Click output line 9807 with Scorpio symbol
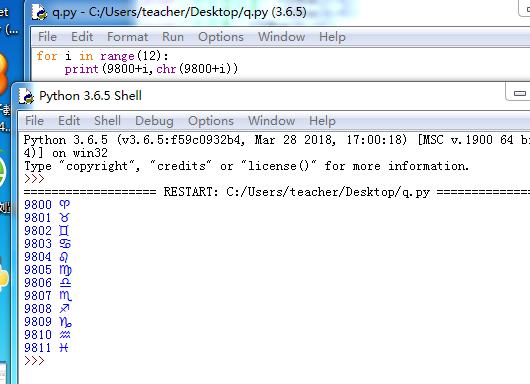Viewport: 530px width, 384px height. click(x=48, y=296)
